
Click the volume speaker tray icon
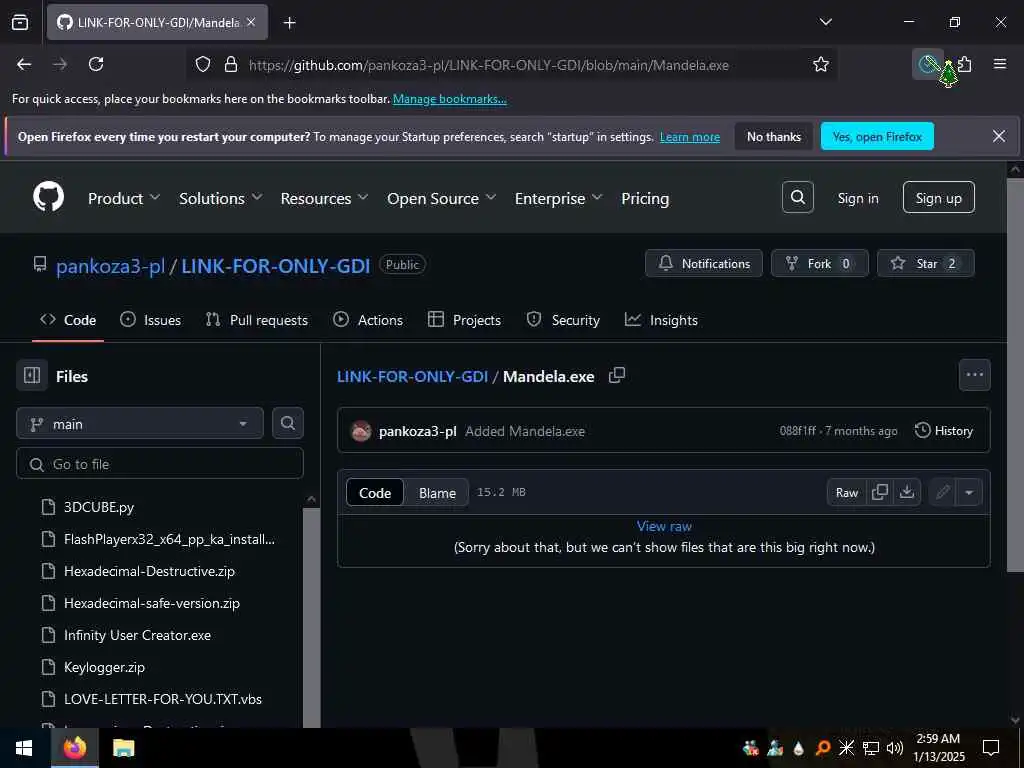pos(894,748)
